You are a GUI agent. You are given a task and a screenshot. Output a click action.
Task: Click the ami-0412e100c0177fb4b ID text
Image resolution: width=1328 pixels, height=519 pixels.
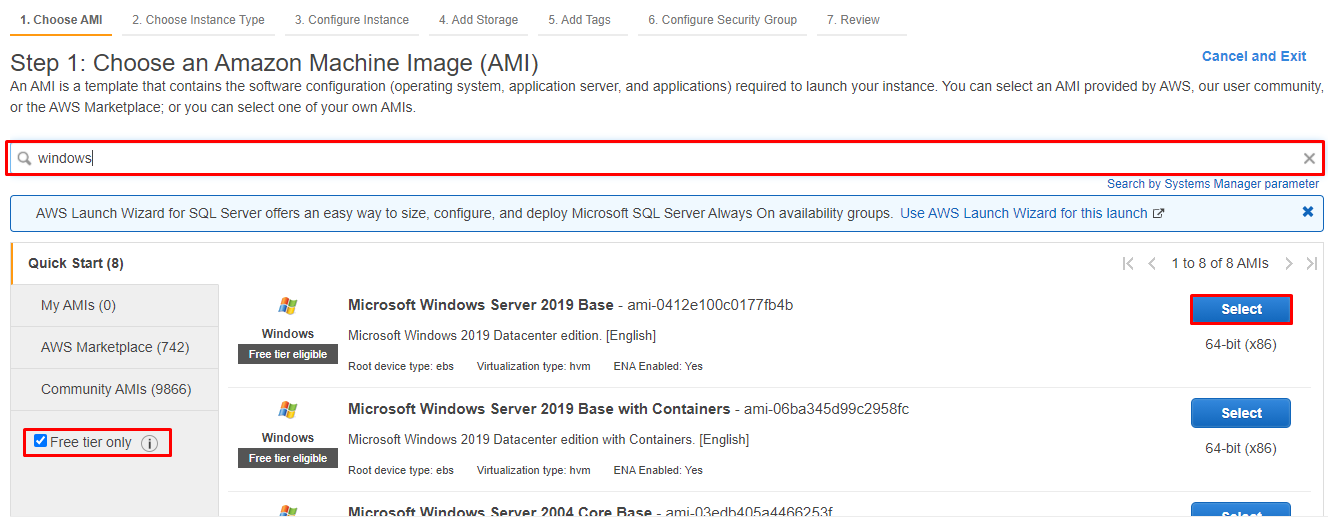[710, 304]
